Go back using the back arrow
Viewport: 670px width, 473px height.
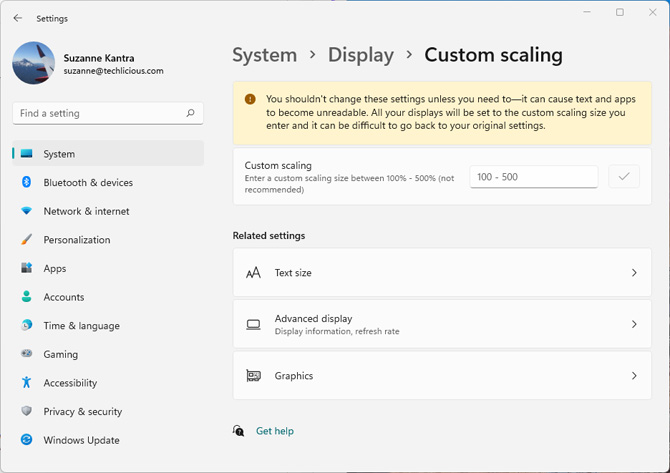click(18, 18)
